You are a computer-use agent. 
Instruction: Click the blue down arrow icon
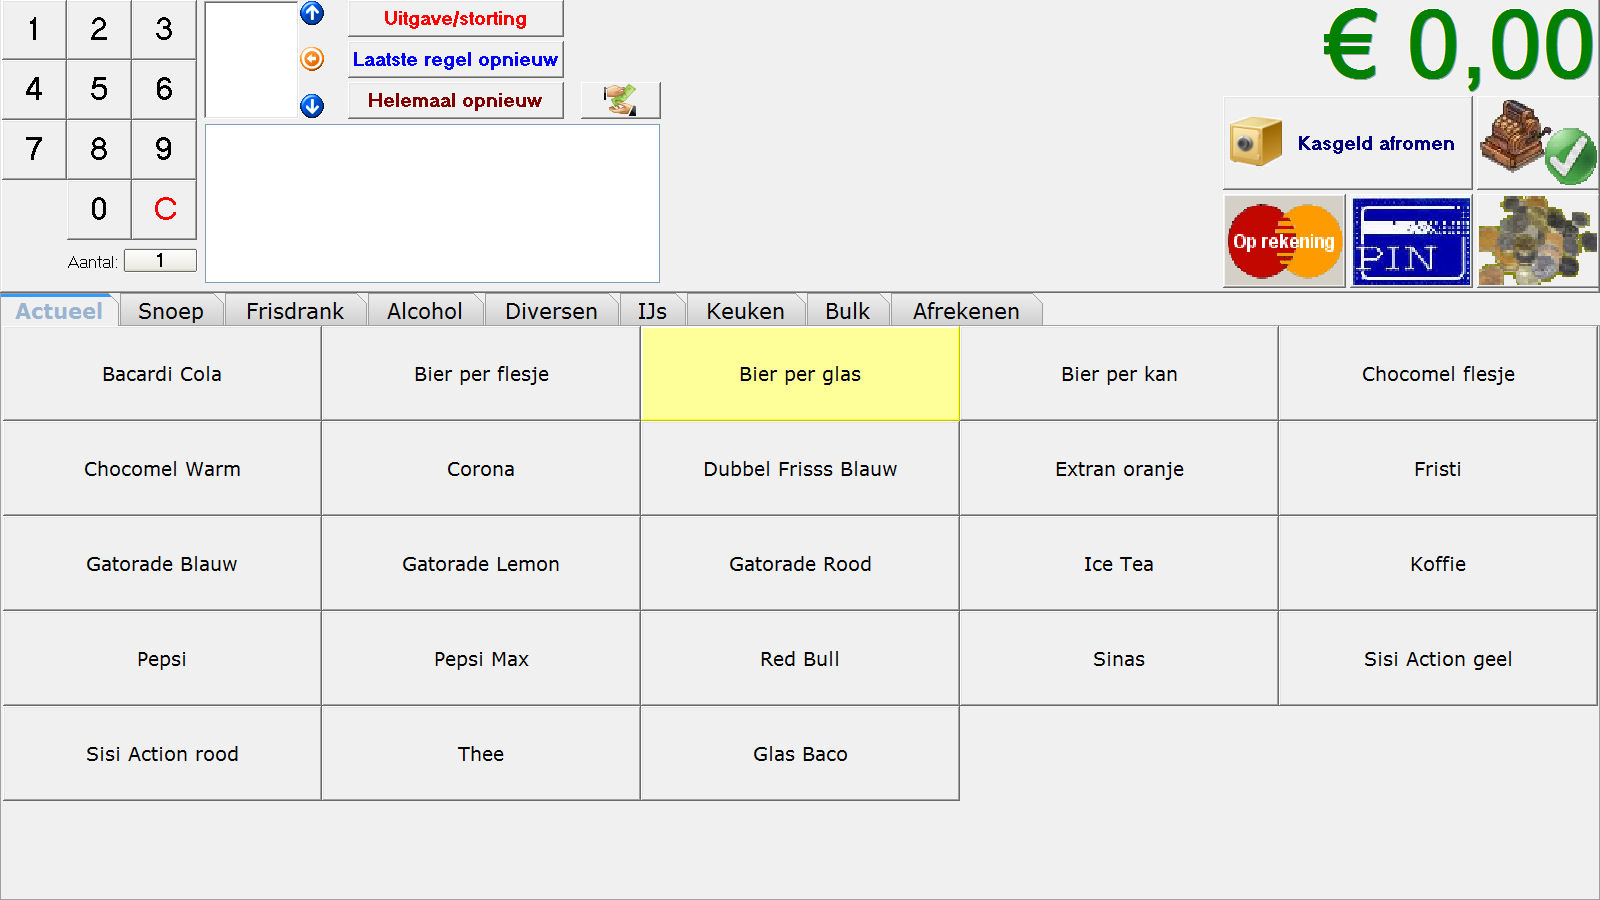[x=312, y=105]
